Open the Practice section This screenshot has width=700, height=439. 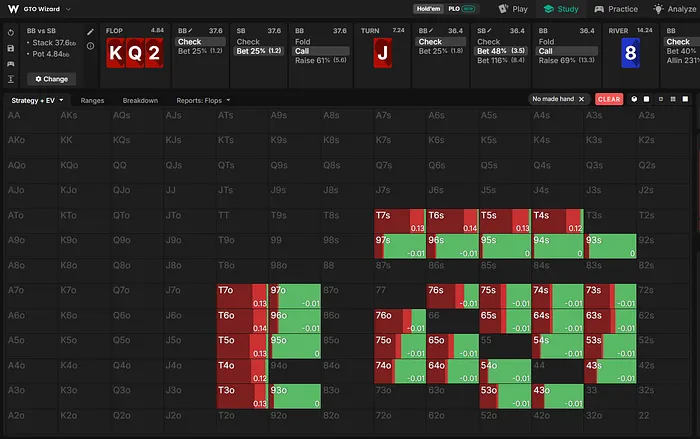(x=616, y=9)
